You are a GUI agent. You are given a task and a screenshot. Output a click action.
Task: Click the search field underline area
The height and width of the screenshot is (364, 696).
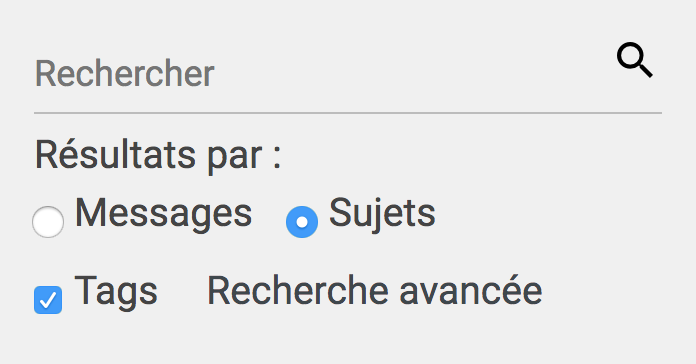[348, 113]
